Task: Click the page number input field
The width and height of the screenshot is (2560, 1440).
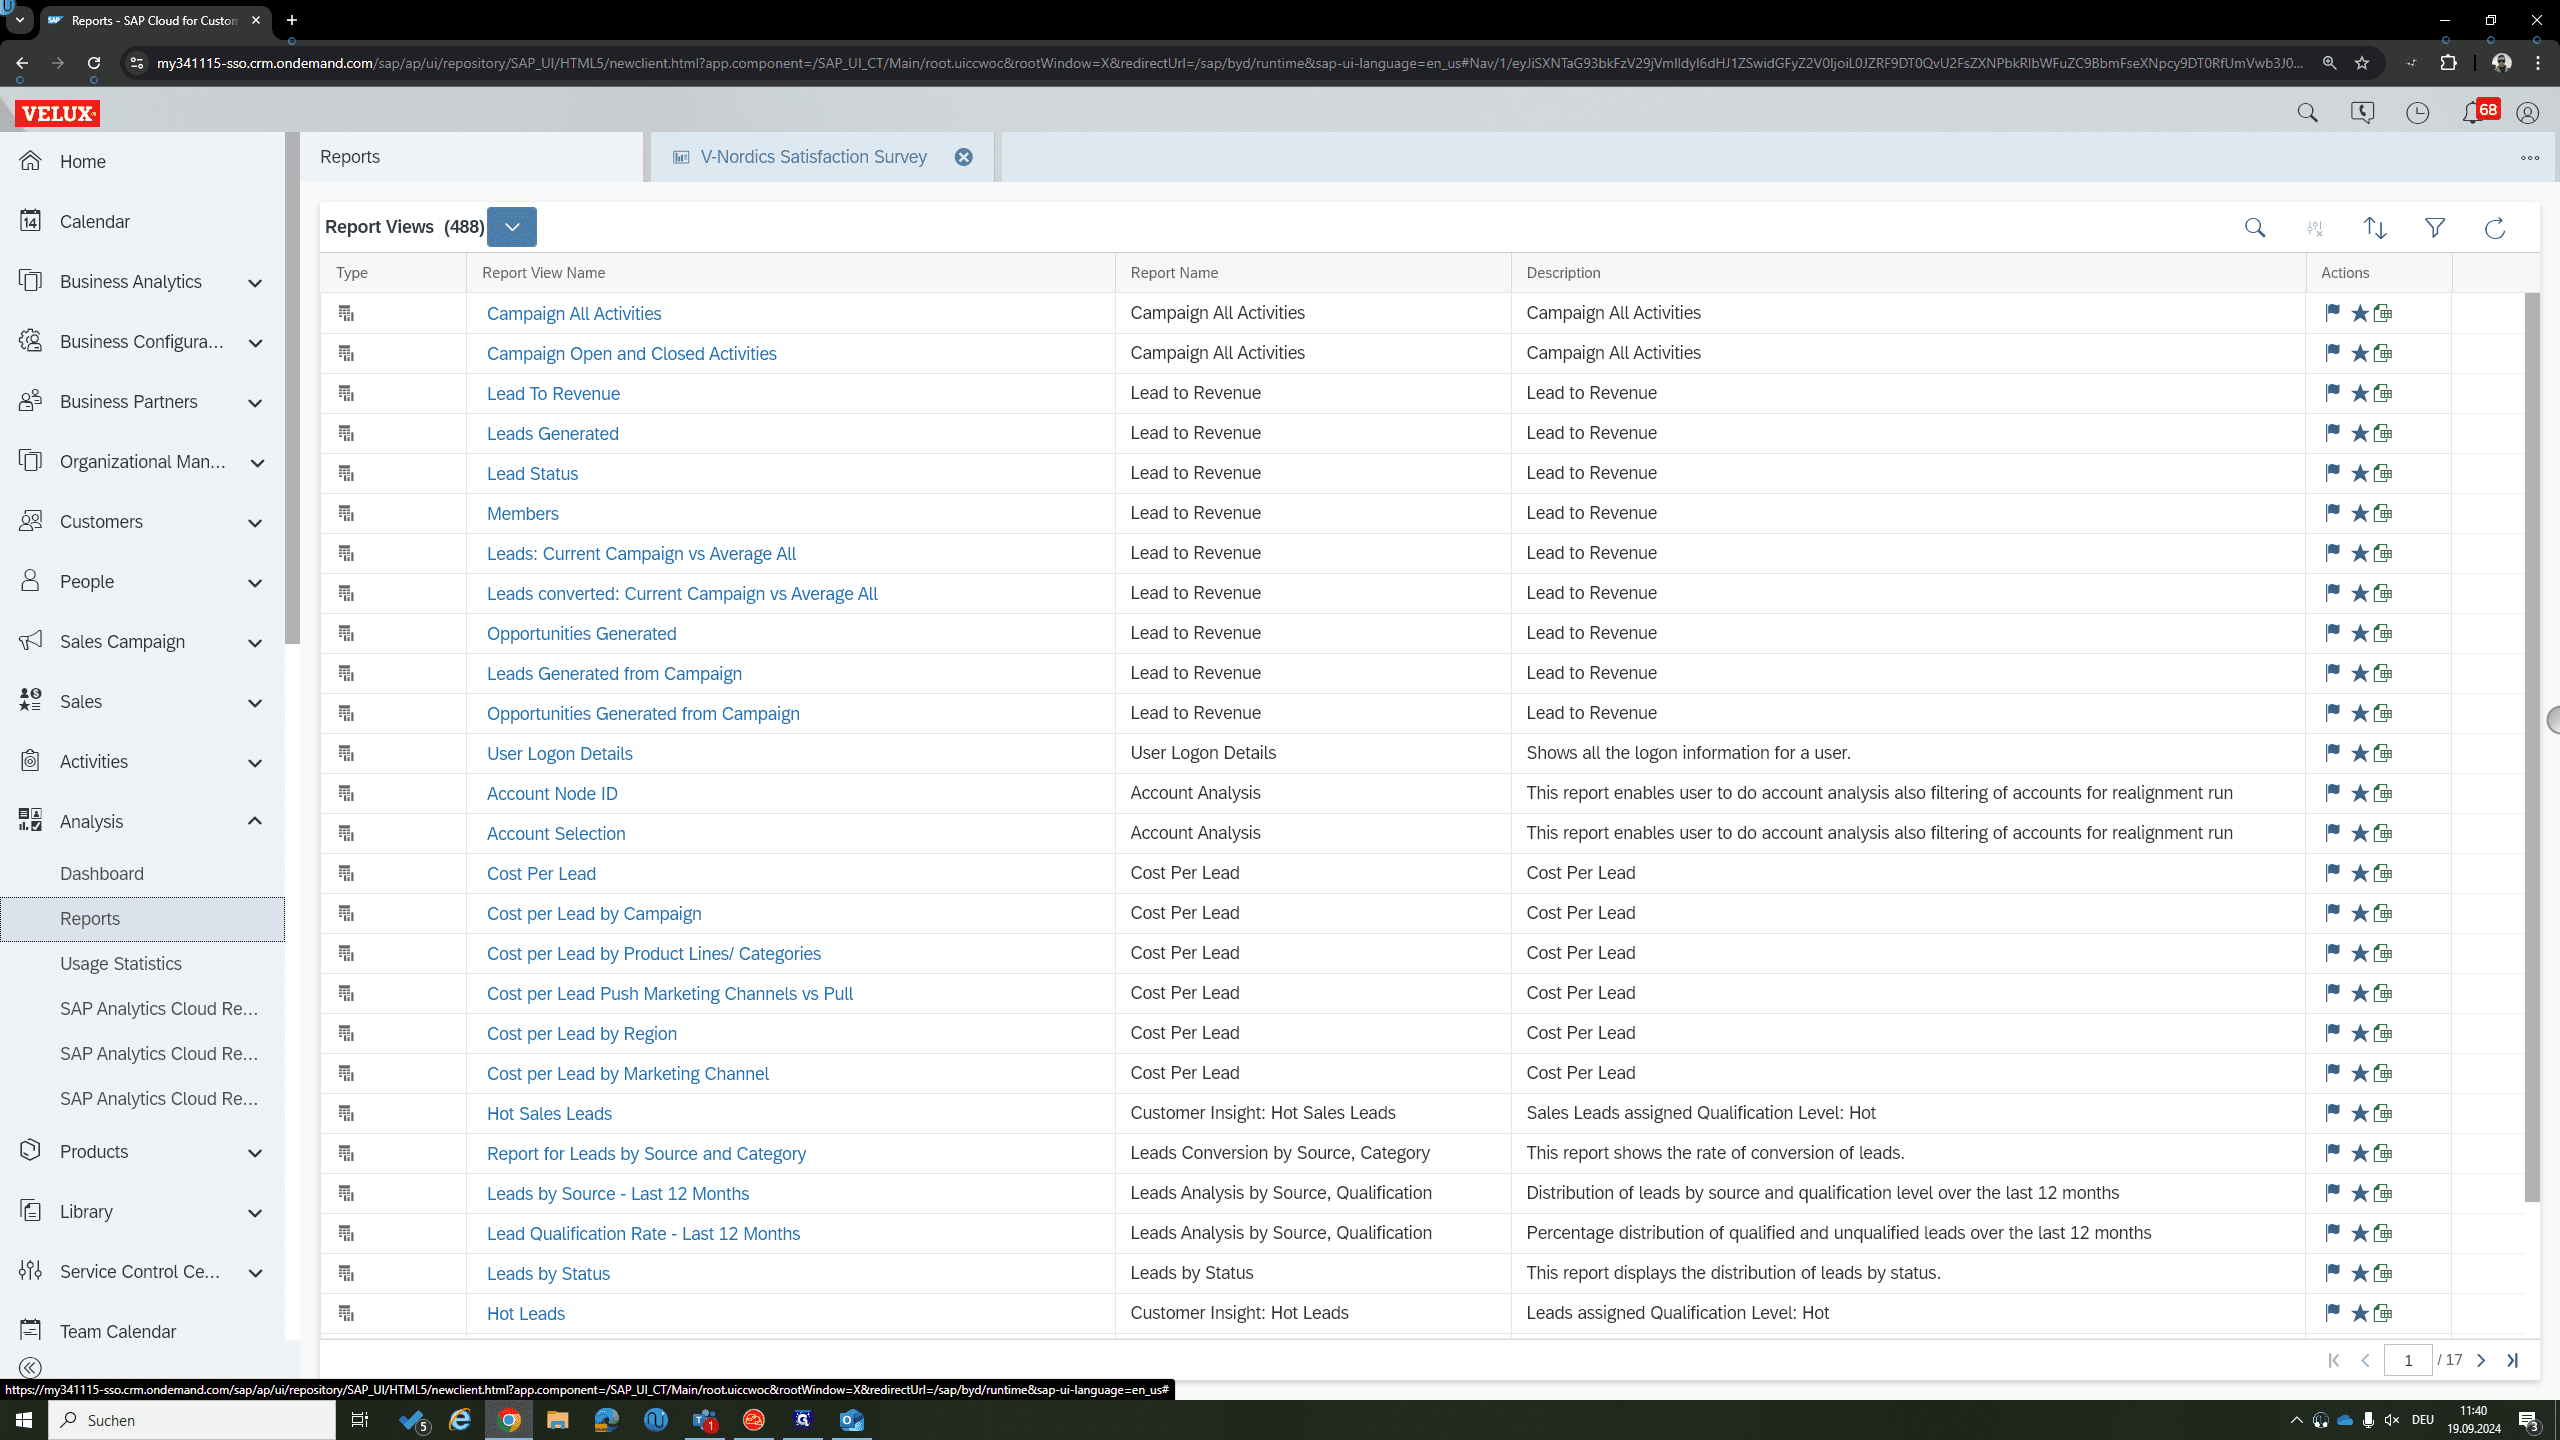Action: click(x=2408, y=1360)
